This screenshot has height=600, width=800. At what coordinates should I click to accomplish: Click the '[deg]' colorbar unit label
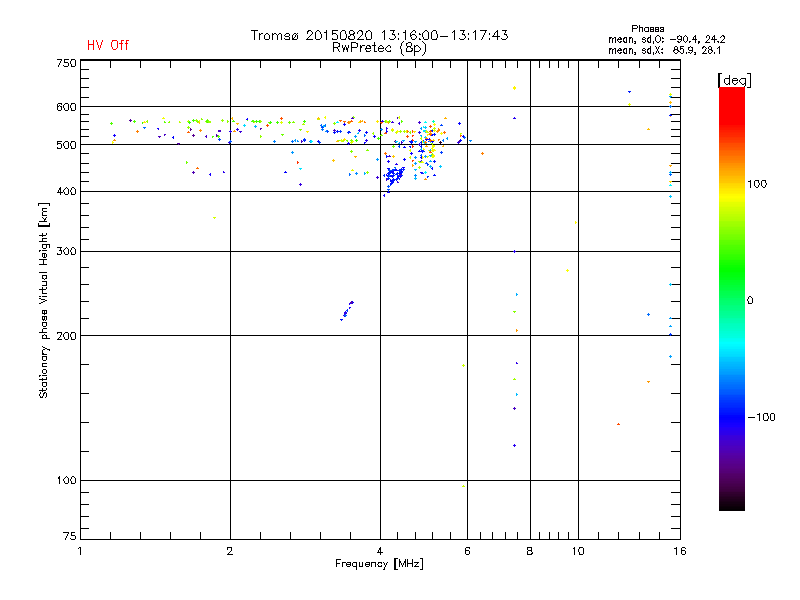click(x=734, y=80)
